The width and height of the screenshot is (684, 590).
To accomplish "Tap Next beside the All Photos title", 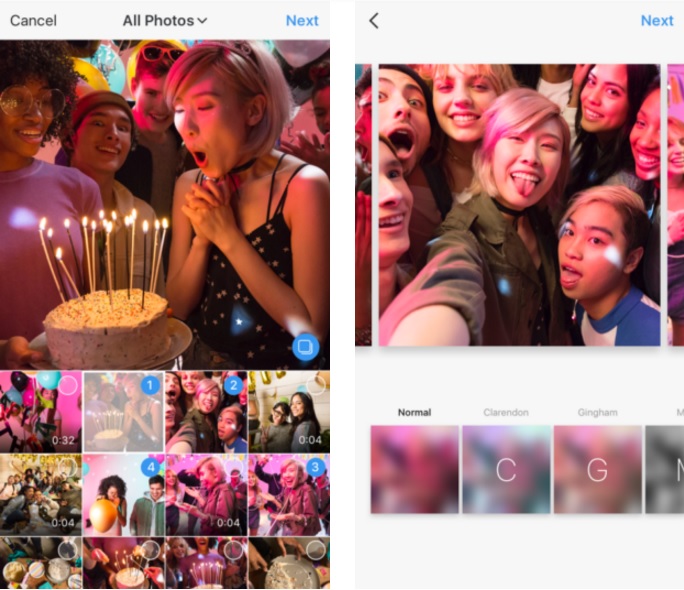I will point(302,20).
